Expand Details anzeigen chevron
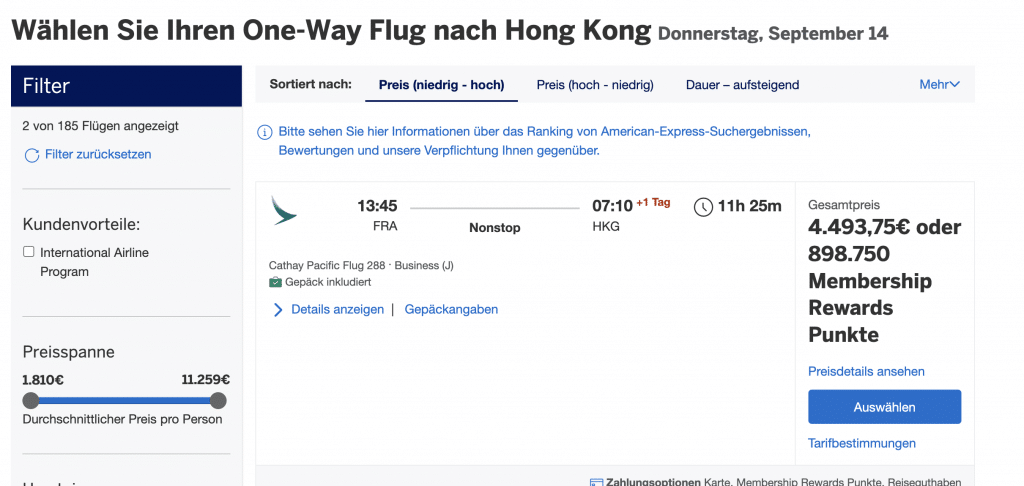Viewport: 1024px width, 486px height. (x=278, y=310)
